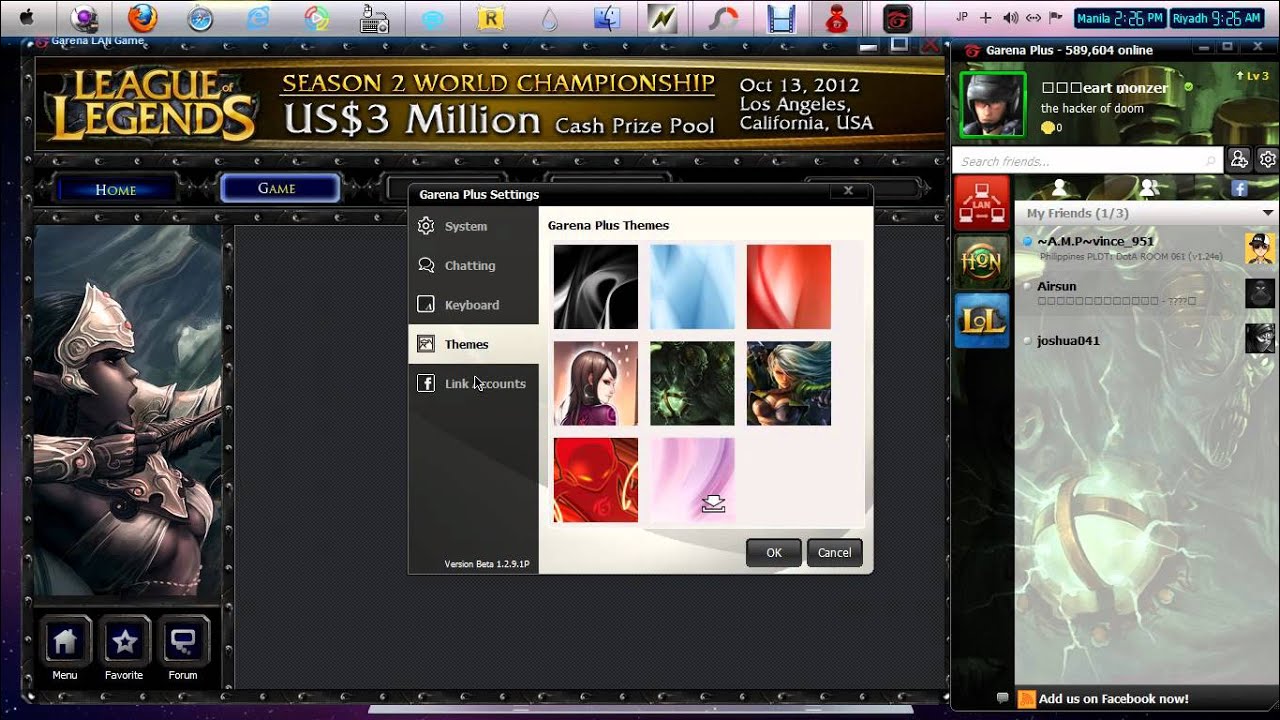This screenshot has height=720, width=1280.
Task: Click the user profile avatar in Garena Plus
Action: 993,105
